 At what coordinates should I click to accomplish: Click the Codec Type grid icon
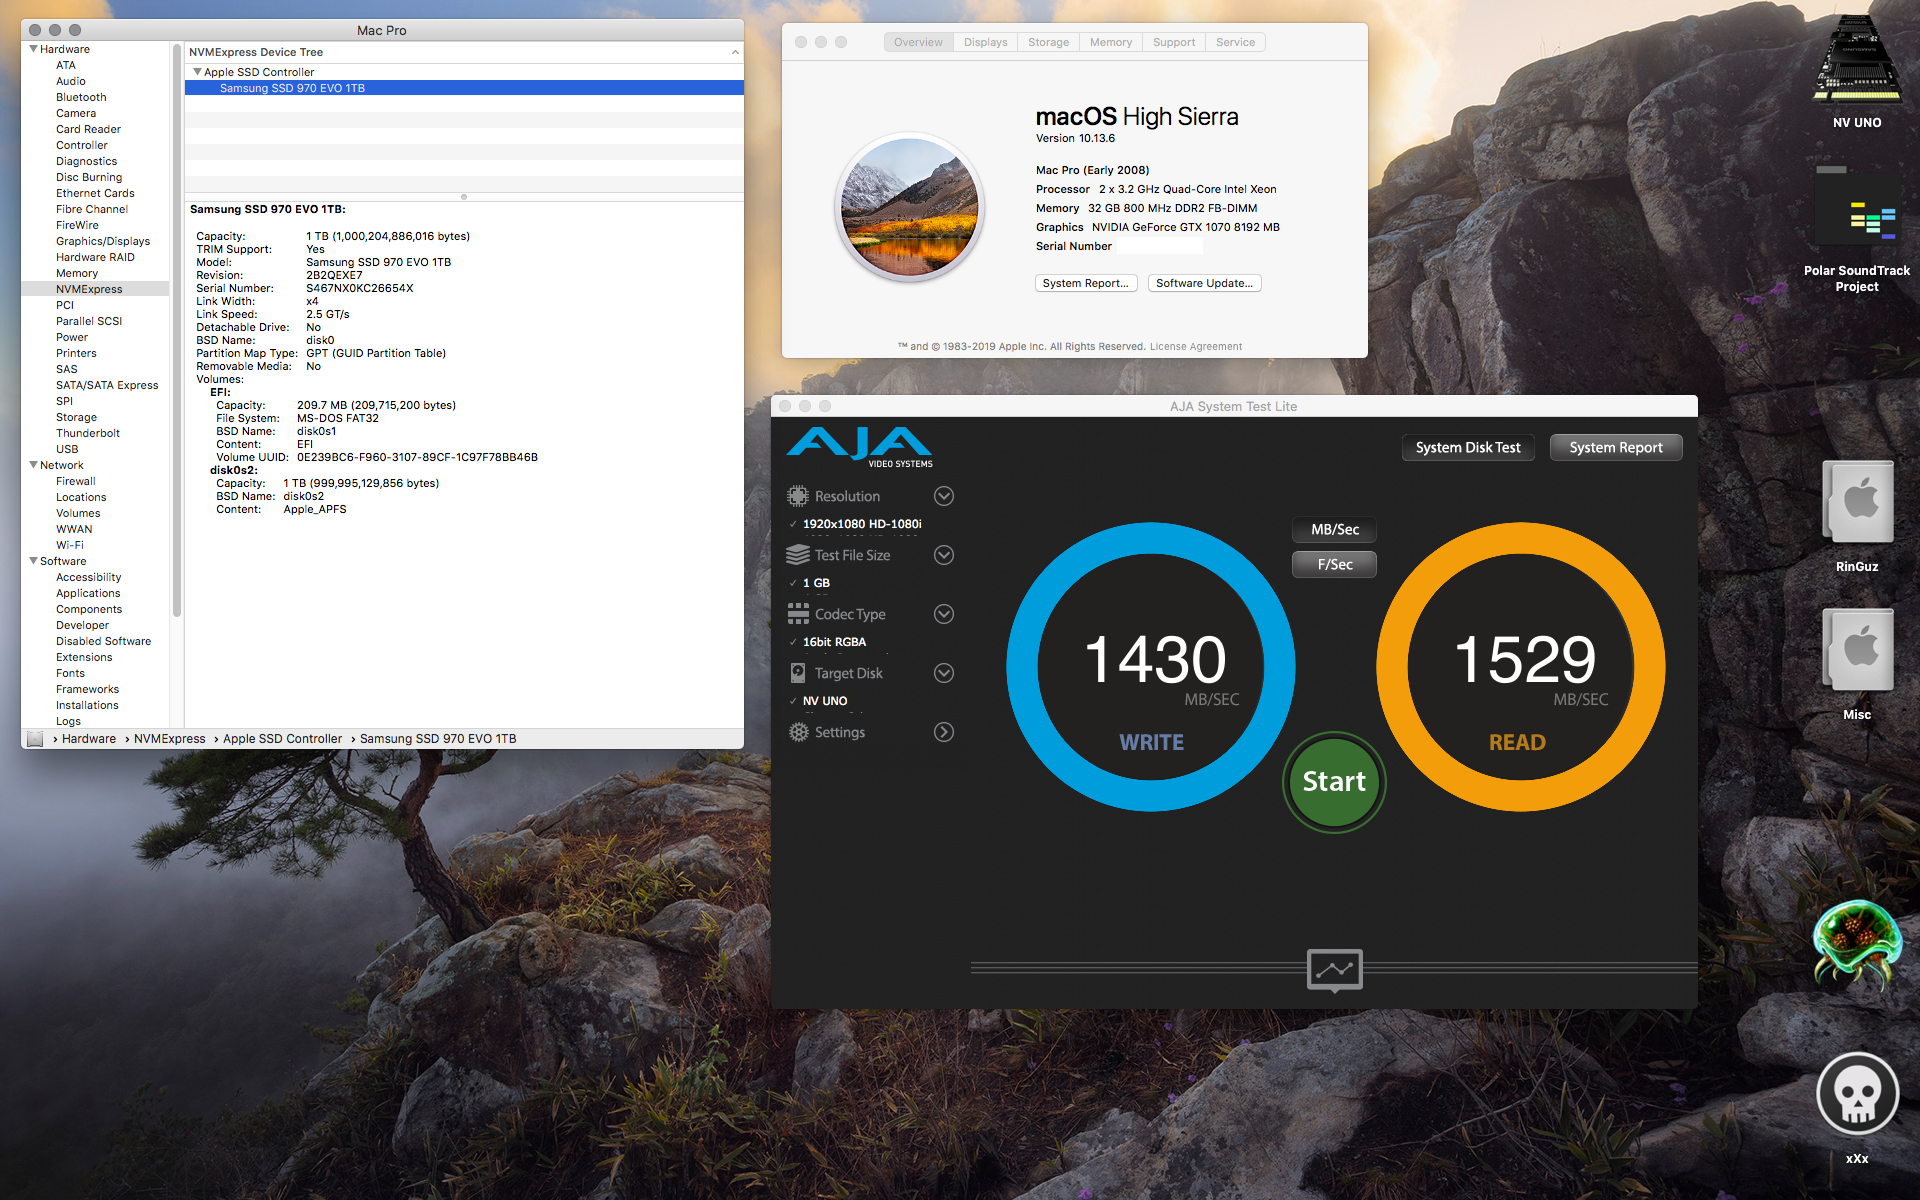point(797,614)
